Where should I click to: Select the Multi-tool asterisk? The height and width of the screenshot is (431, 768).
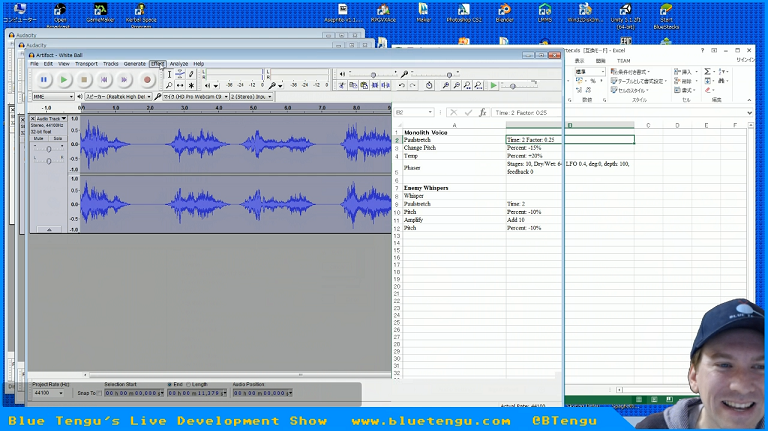(192, 85)
